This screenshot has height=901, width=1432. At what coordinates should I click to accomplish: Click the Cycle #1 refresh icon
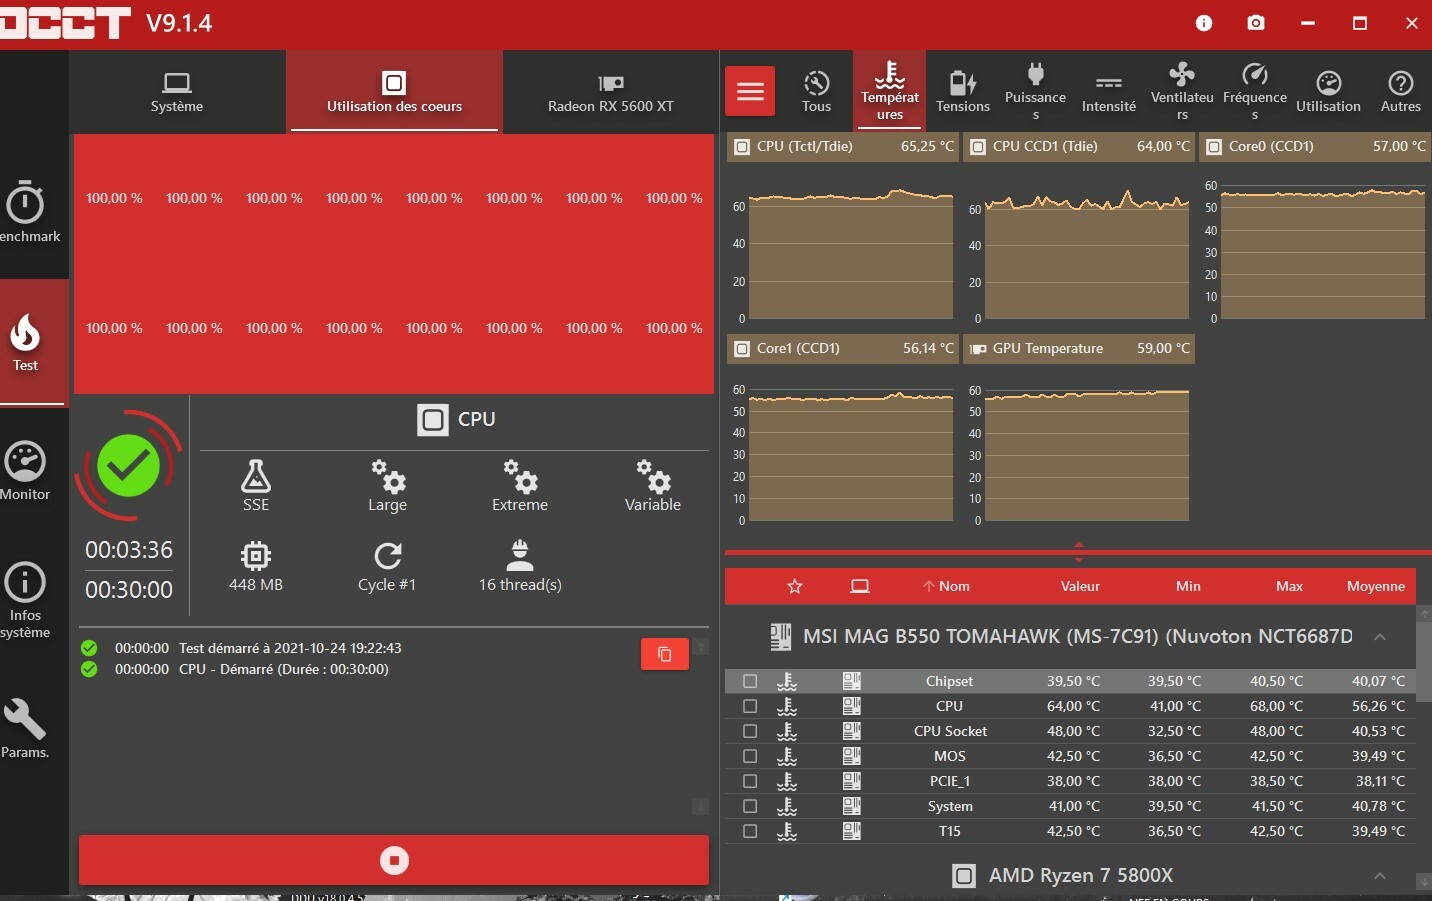388,555
